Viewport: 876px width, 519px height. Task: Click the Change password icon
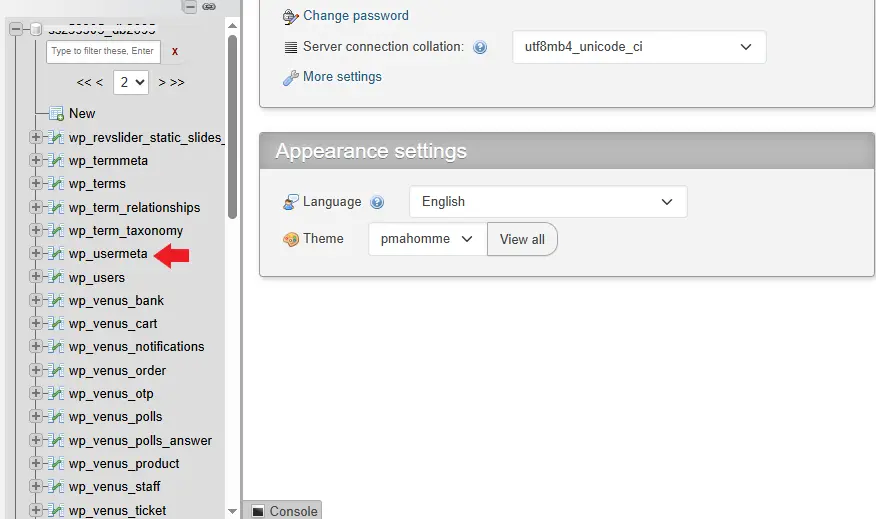pos(290,16)
